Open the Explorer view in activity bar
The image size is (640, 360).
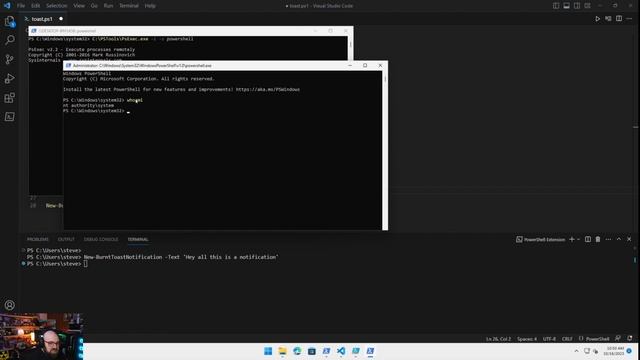coord(9,21)
